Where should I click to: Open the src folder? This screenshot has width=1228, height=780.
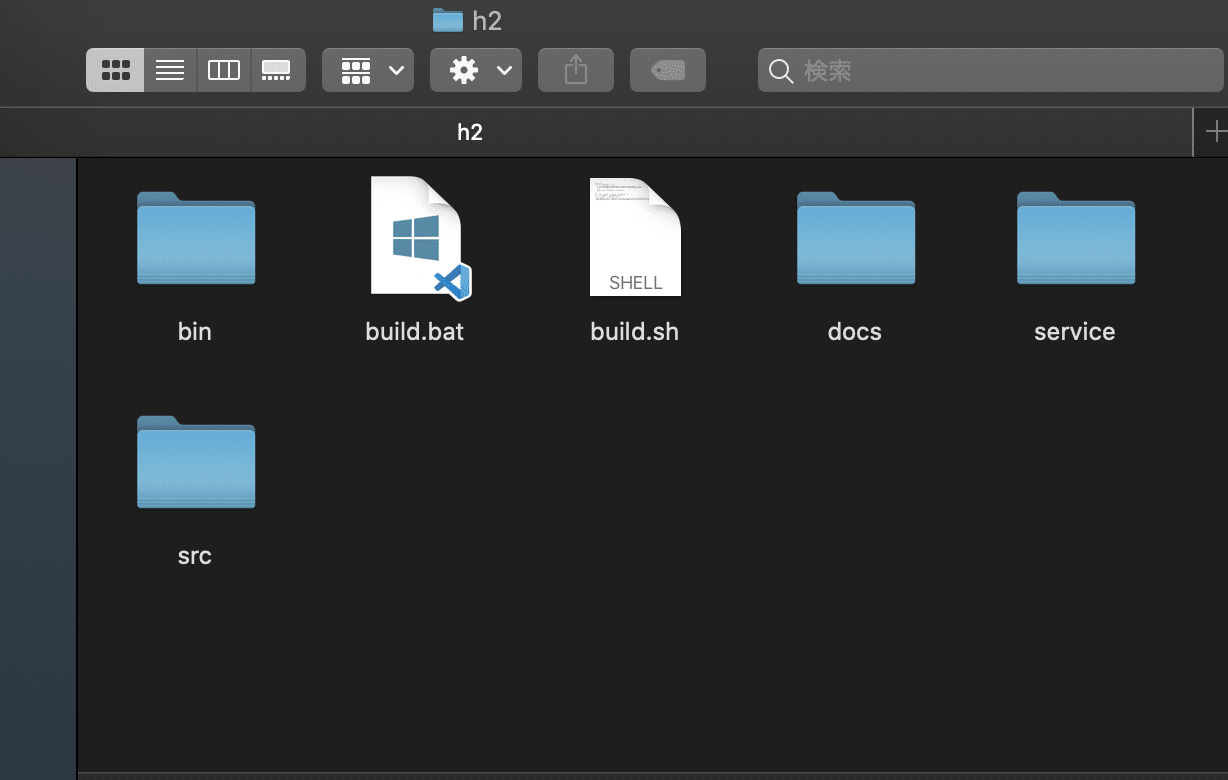[x=195, y=462]
